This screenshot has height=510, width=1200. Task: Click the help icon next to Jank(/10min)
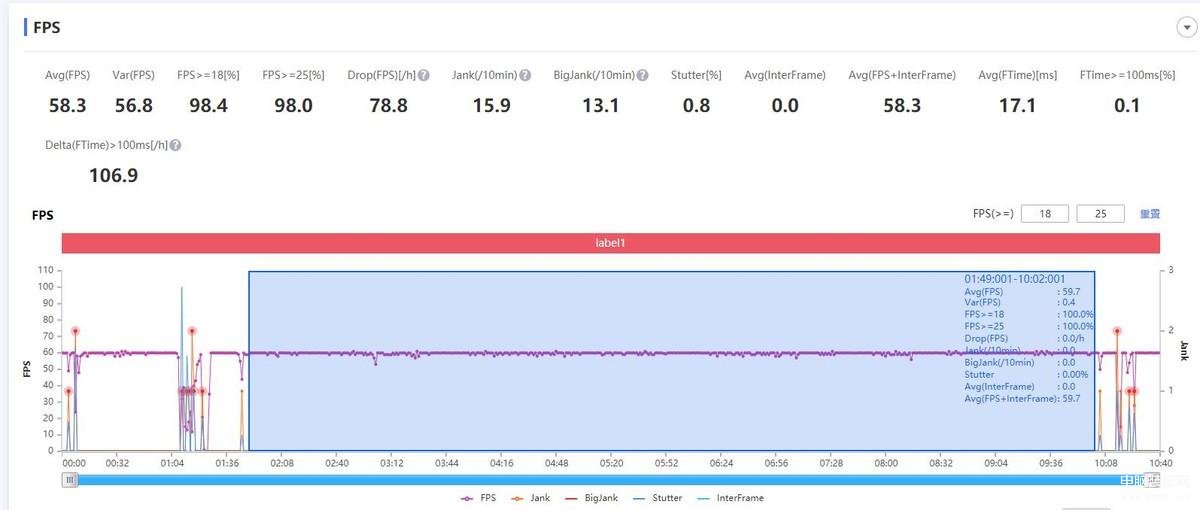click(x=525, y=75)
